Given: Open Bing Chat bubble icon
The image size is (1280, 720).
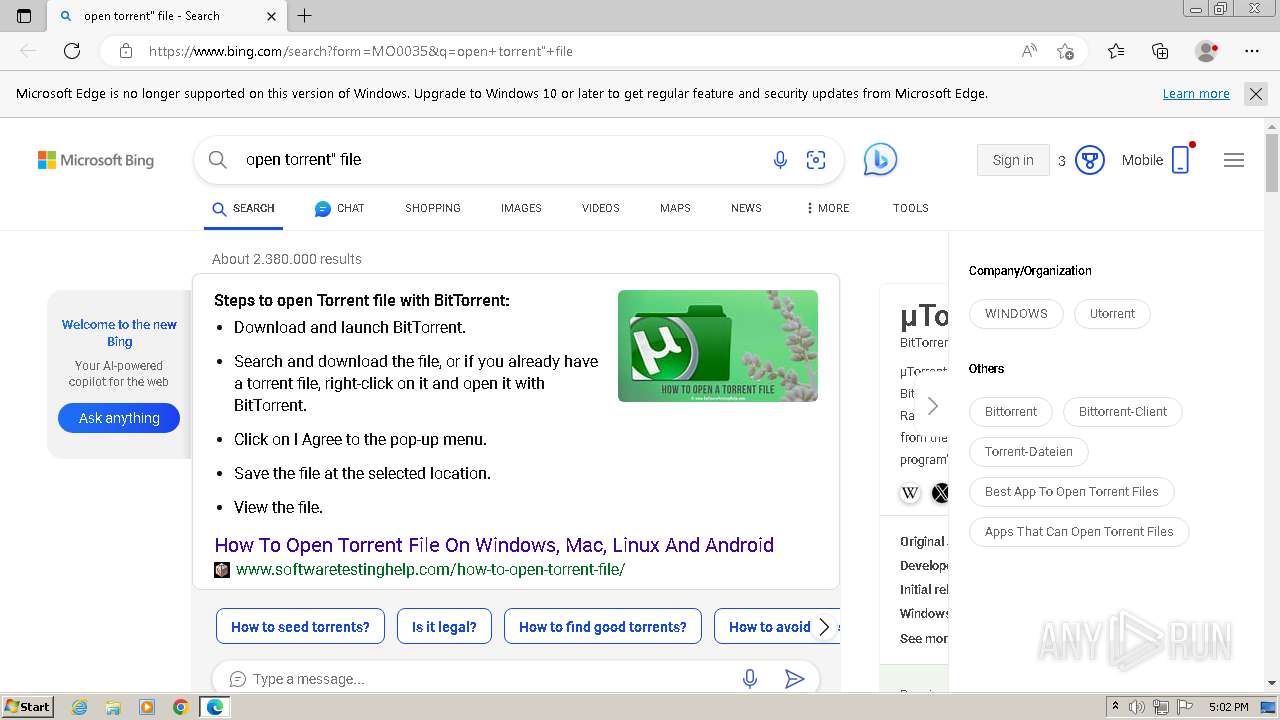Looking at the screenshot, I should (880, 159).
